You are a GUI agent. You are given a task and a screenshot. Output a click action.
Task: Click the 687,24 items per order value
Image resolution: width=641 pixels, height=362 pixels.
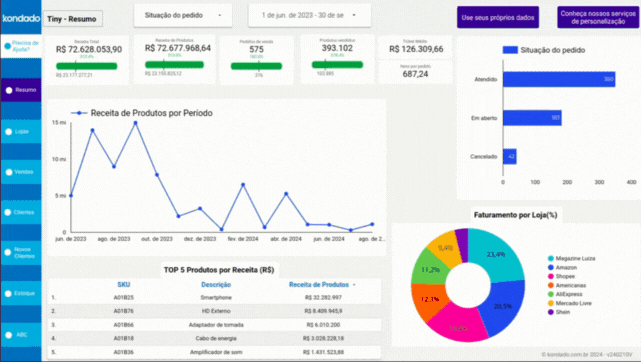click(x=415, y=74)
